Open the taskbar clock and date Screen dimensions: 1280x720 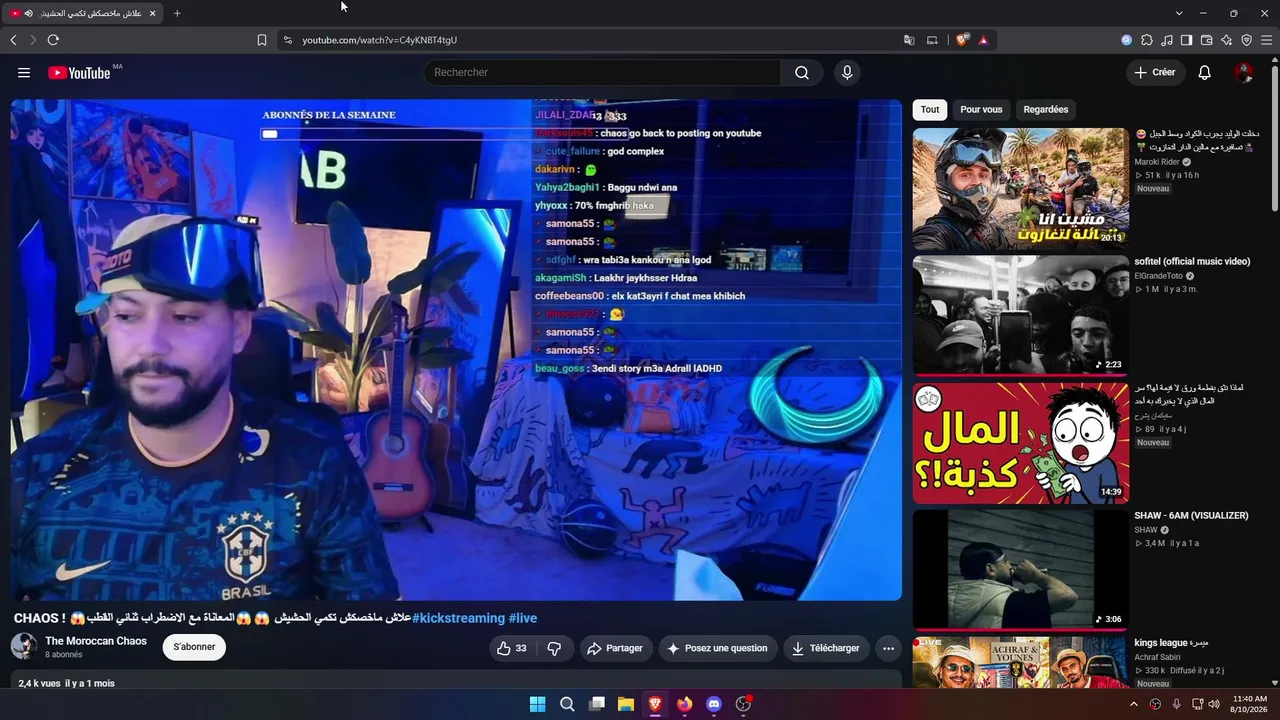coord(1250,704)
